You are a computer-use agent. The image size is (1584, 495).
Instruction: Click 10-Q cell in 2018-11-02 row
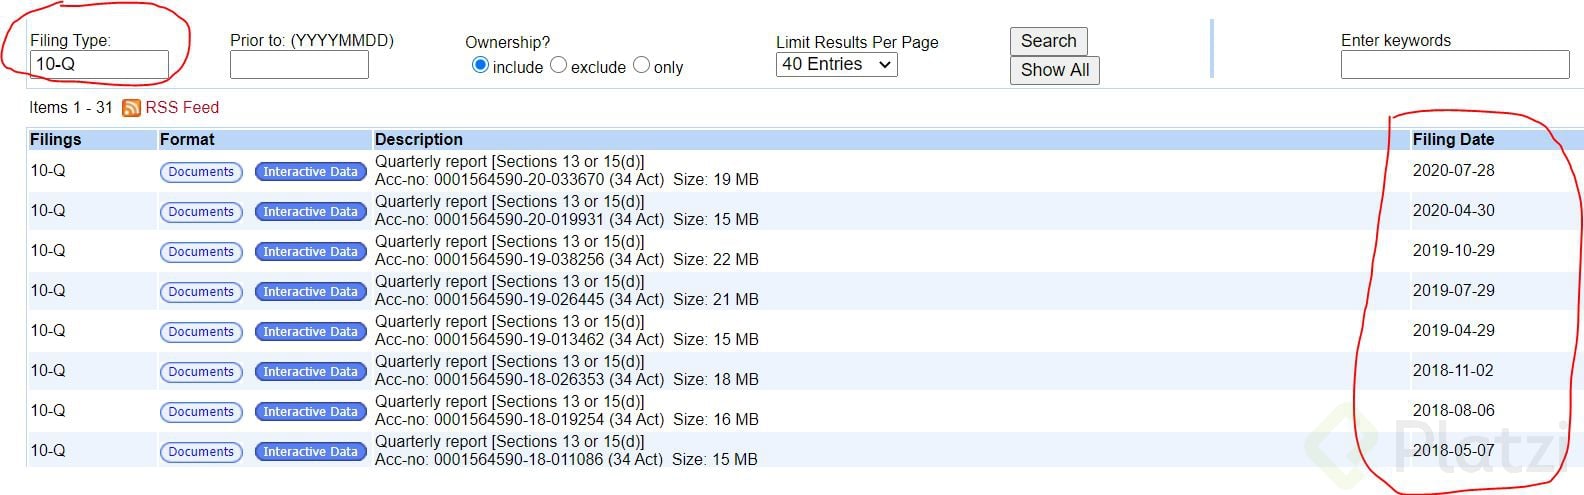47,371
